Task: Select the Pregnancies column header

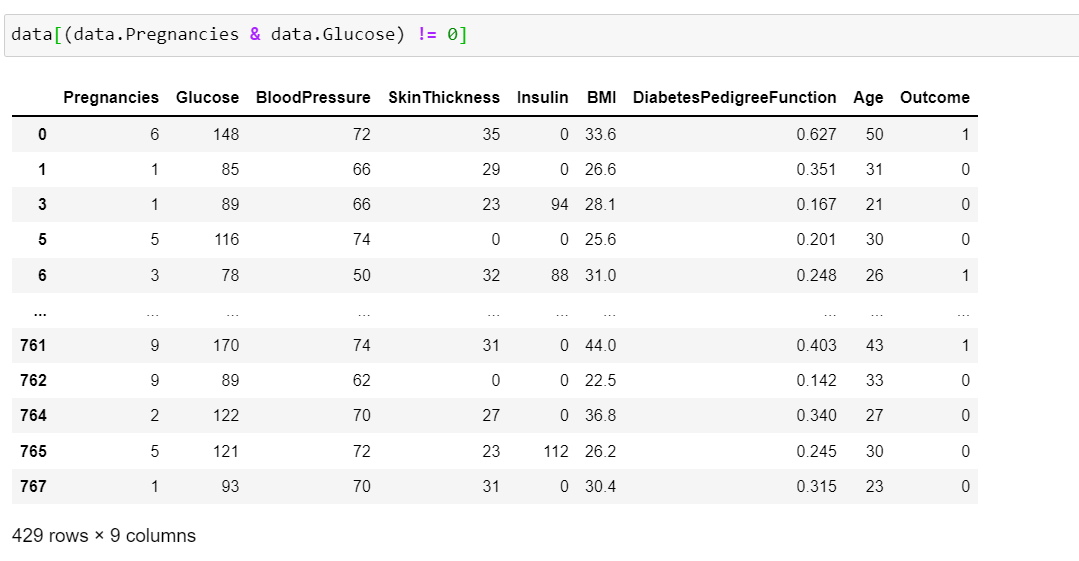Action: [x=111, y=98]
